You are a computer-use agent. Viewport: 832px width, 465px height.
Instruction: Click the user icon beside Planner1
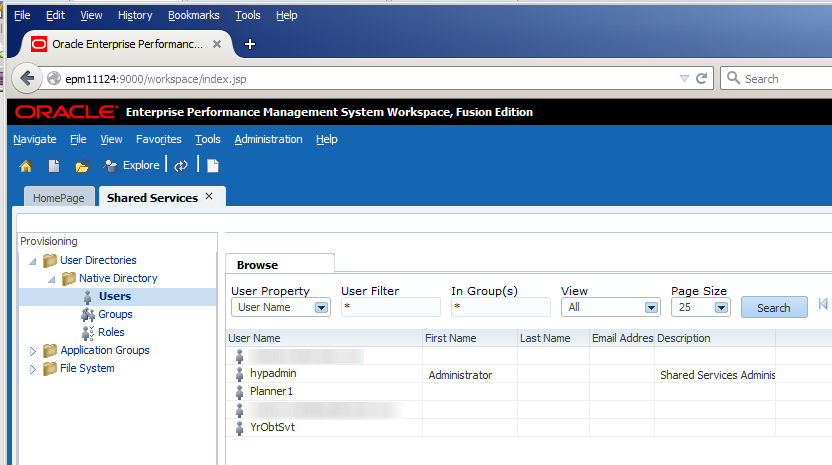239,392
